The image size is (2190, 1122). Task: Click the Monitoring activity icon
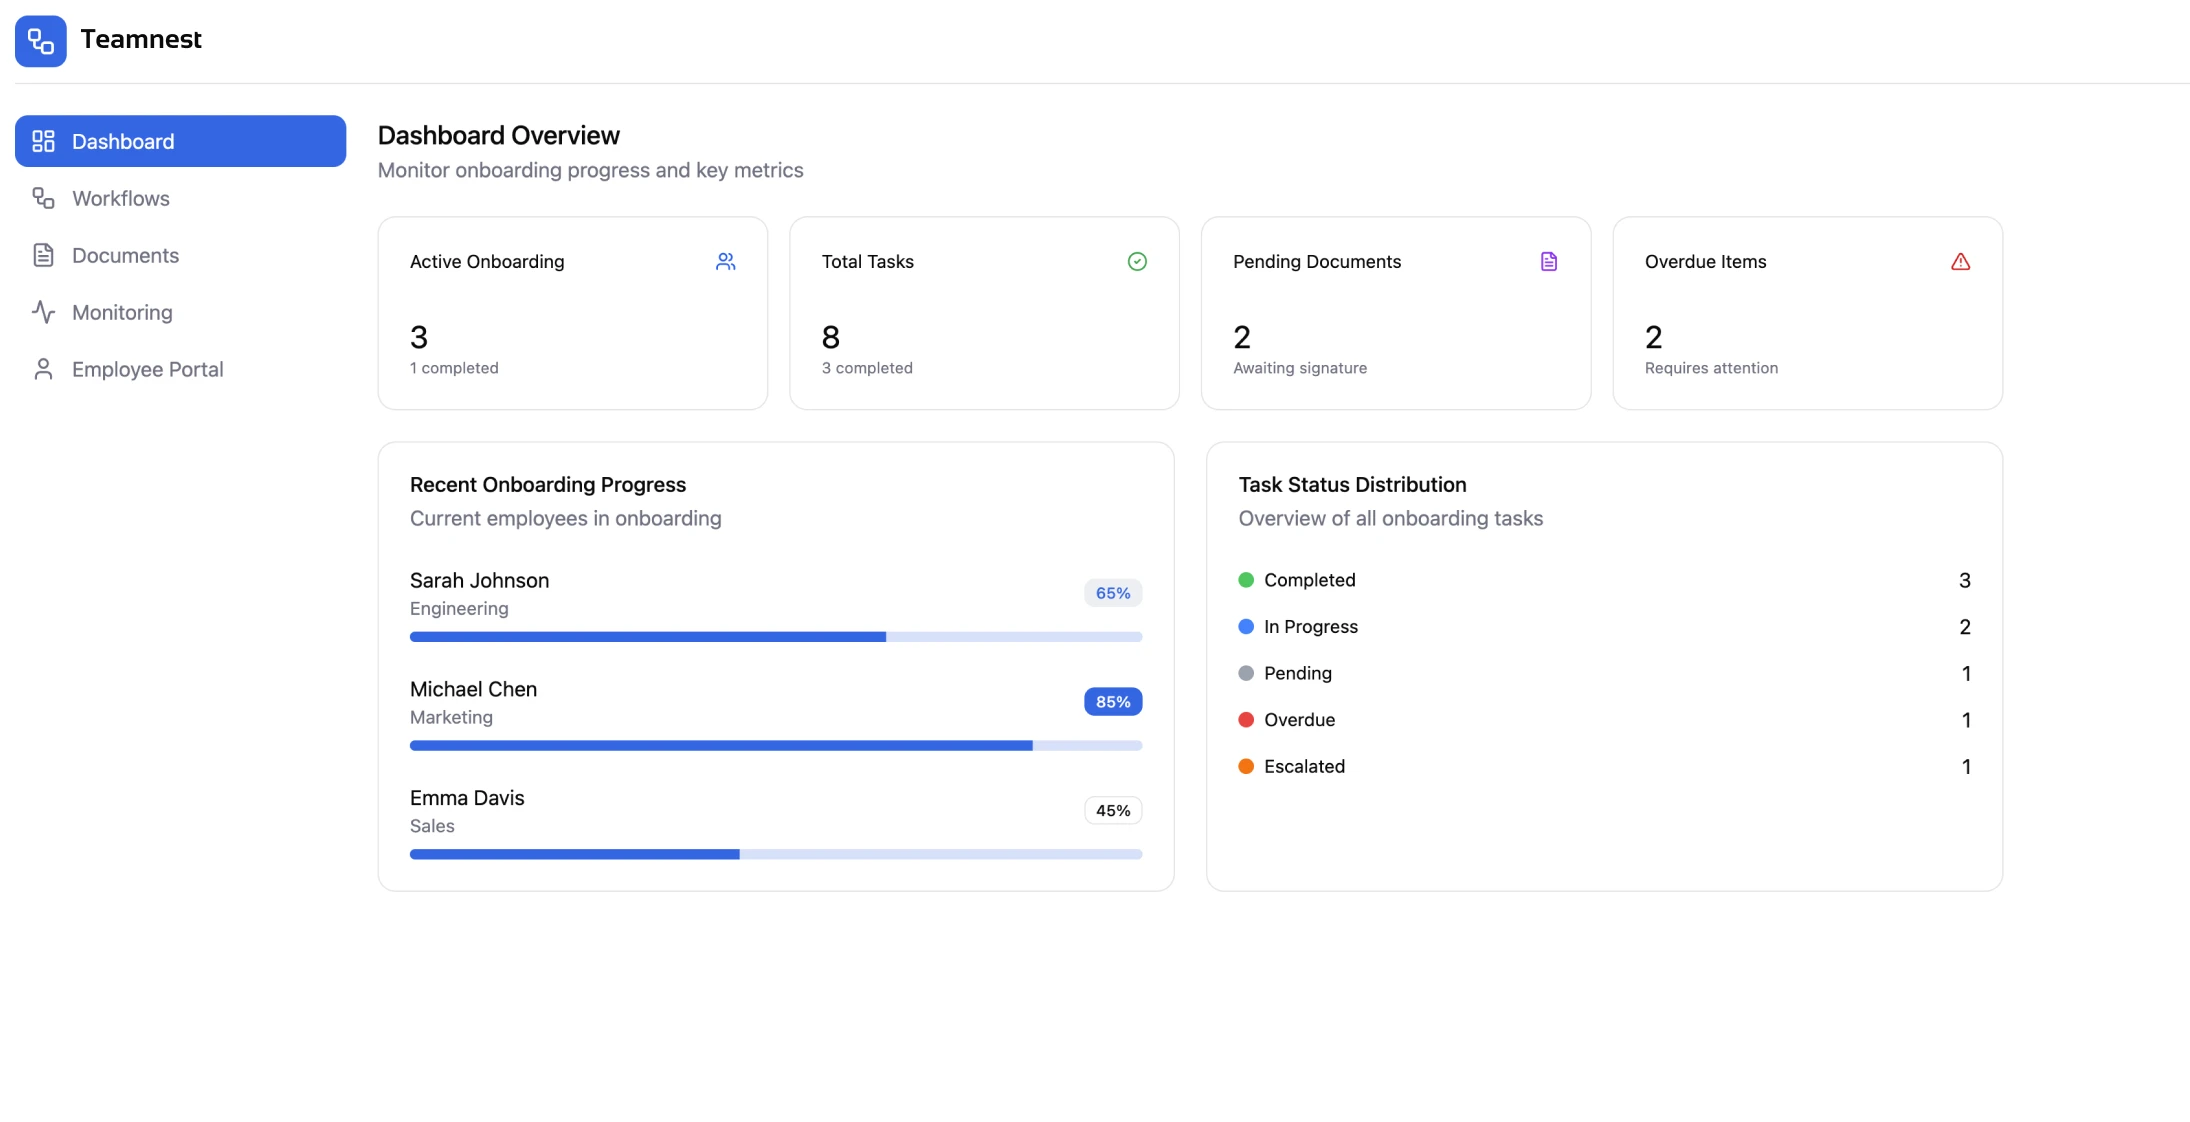click(x=43, y=312)
